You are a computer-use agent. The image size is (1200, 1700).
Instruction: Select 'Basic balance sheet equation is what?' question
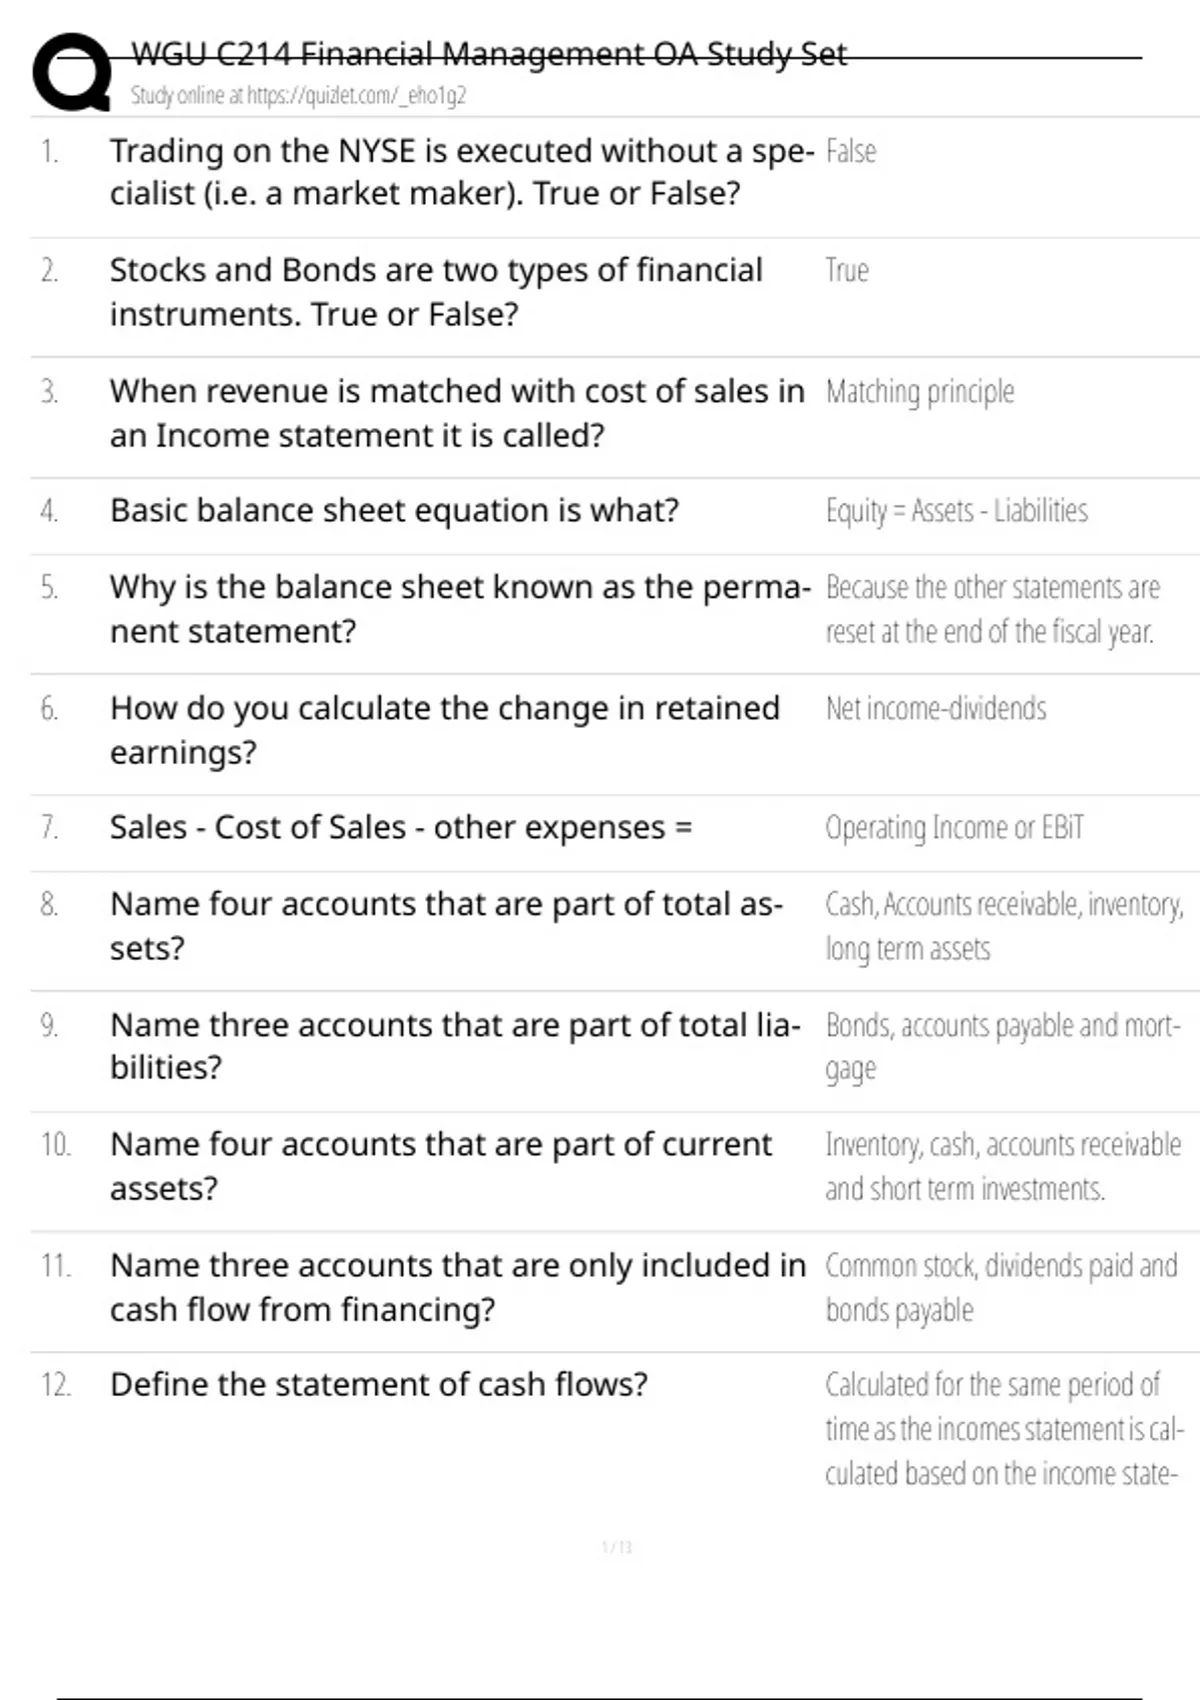(x=394, y=510)
